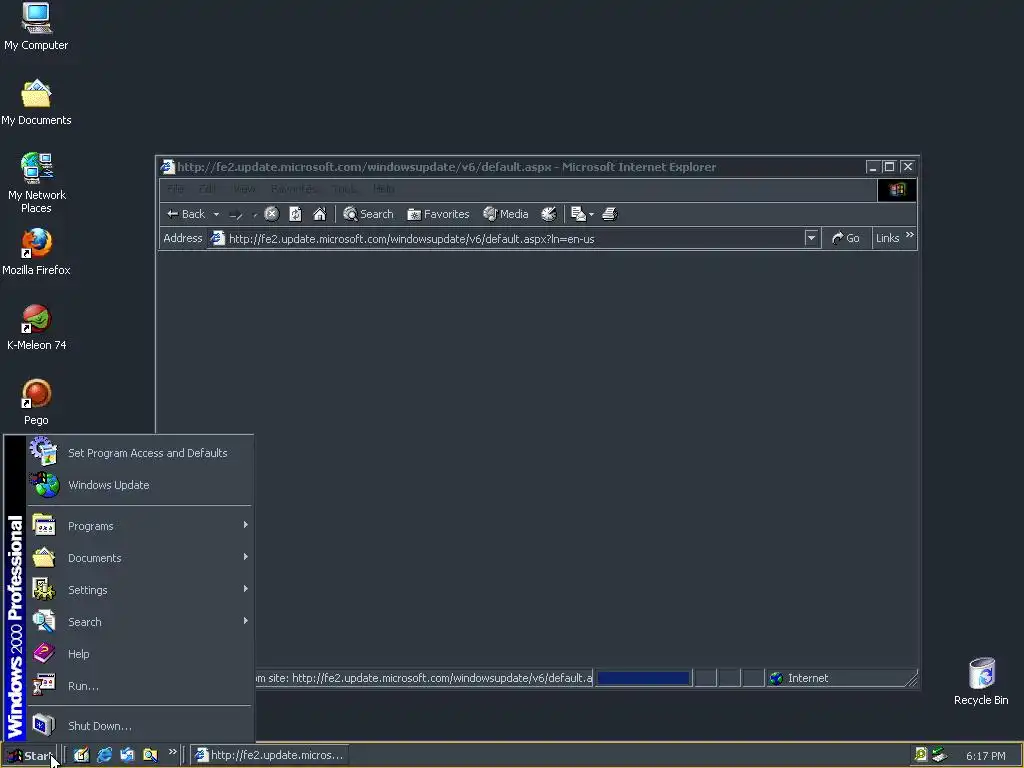Print the page with the Print icon
The height and width of the screenshot is (768, 1024).
pos(609,214)
